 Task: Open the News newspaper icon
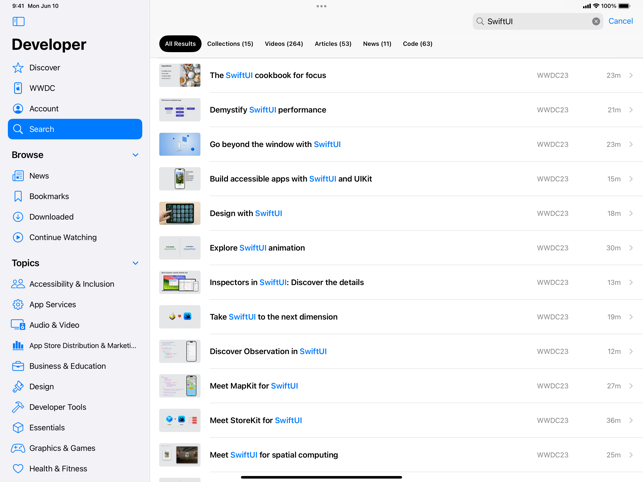18,176
